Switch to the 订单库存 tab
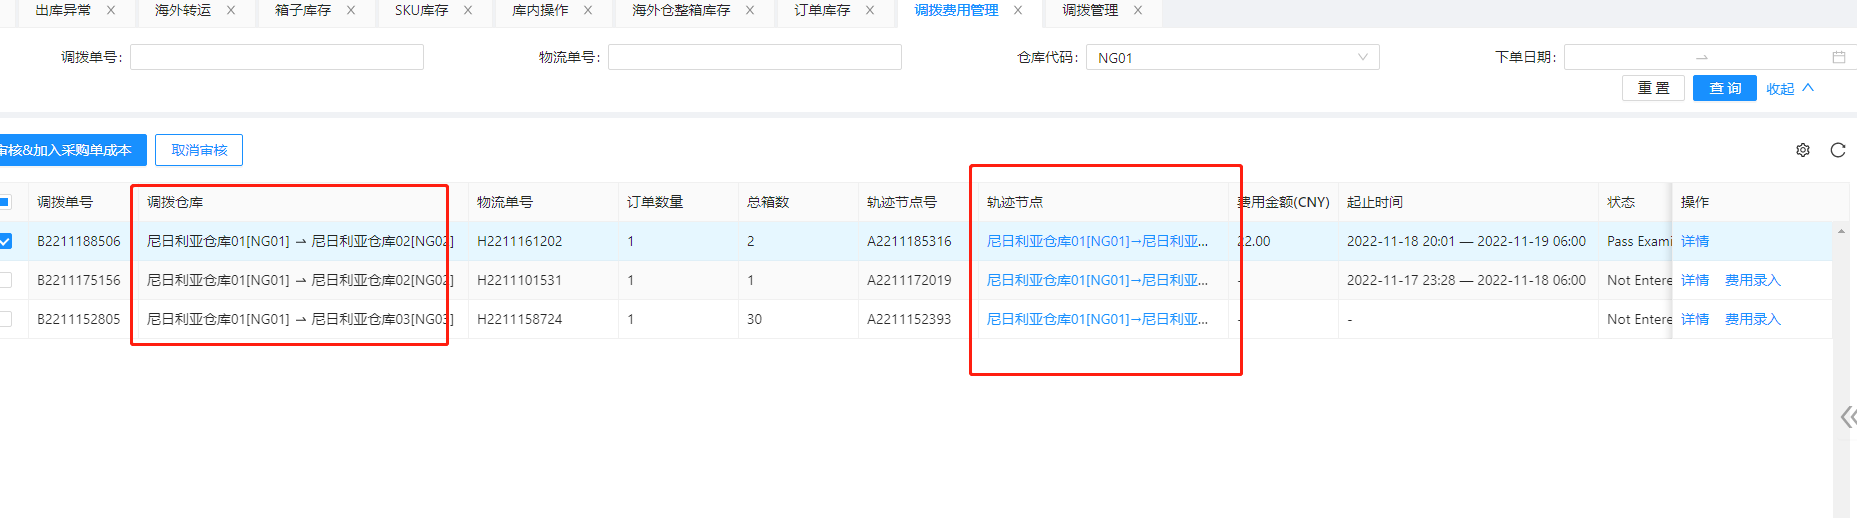 (x=821, y=10)
